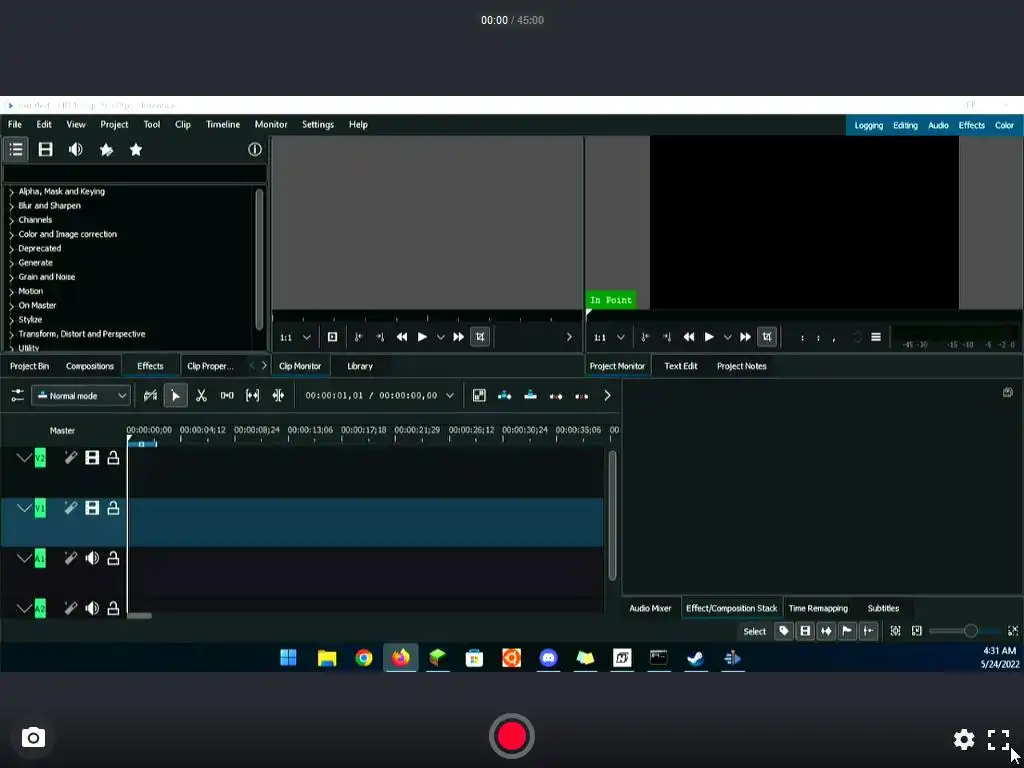Open Project Monitor hamburger menu
This screenshot has height=768, width=1024.
(x=876, y=337)
